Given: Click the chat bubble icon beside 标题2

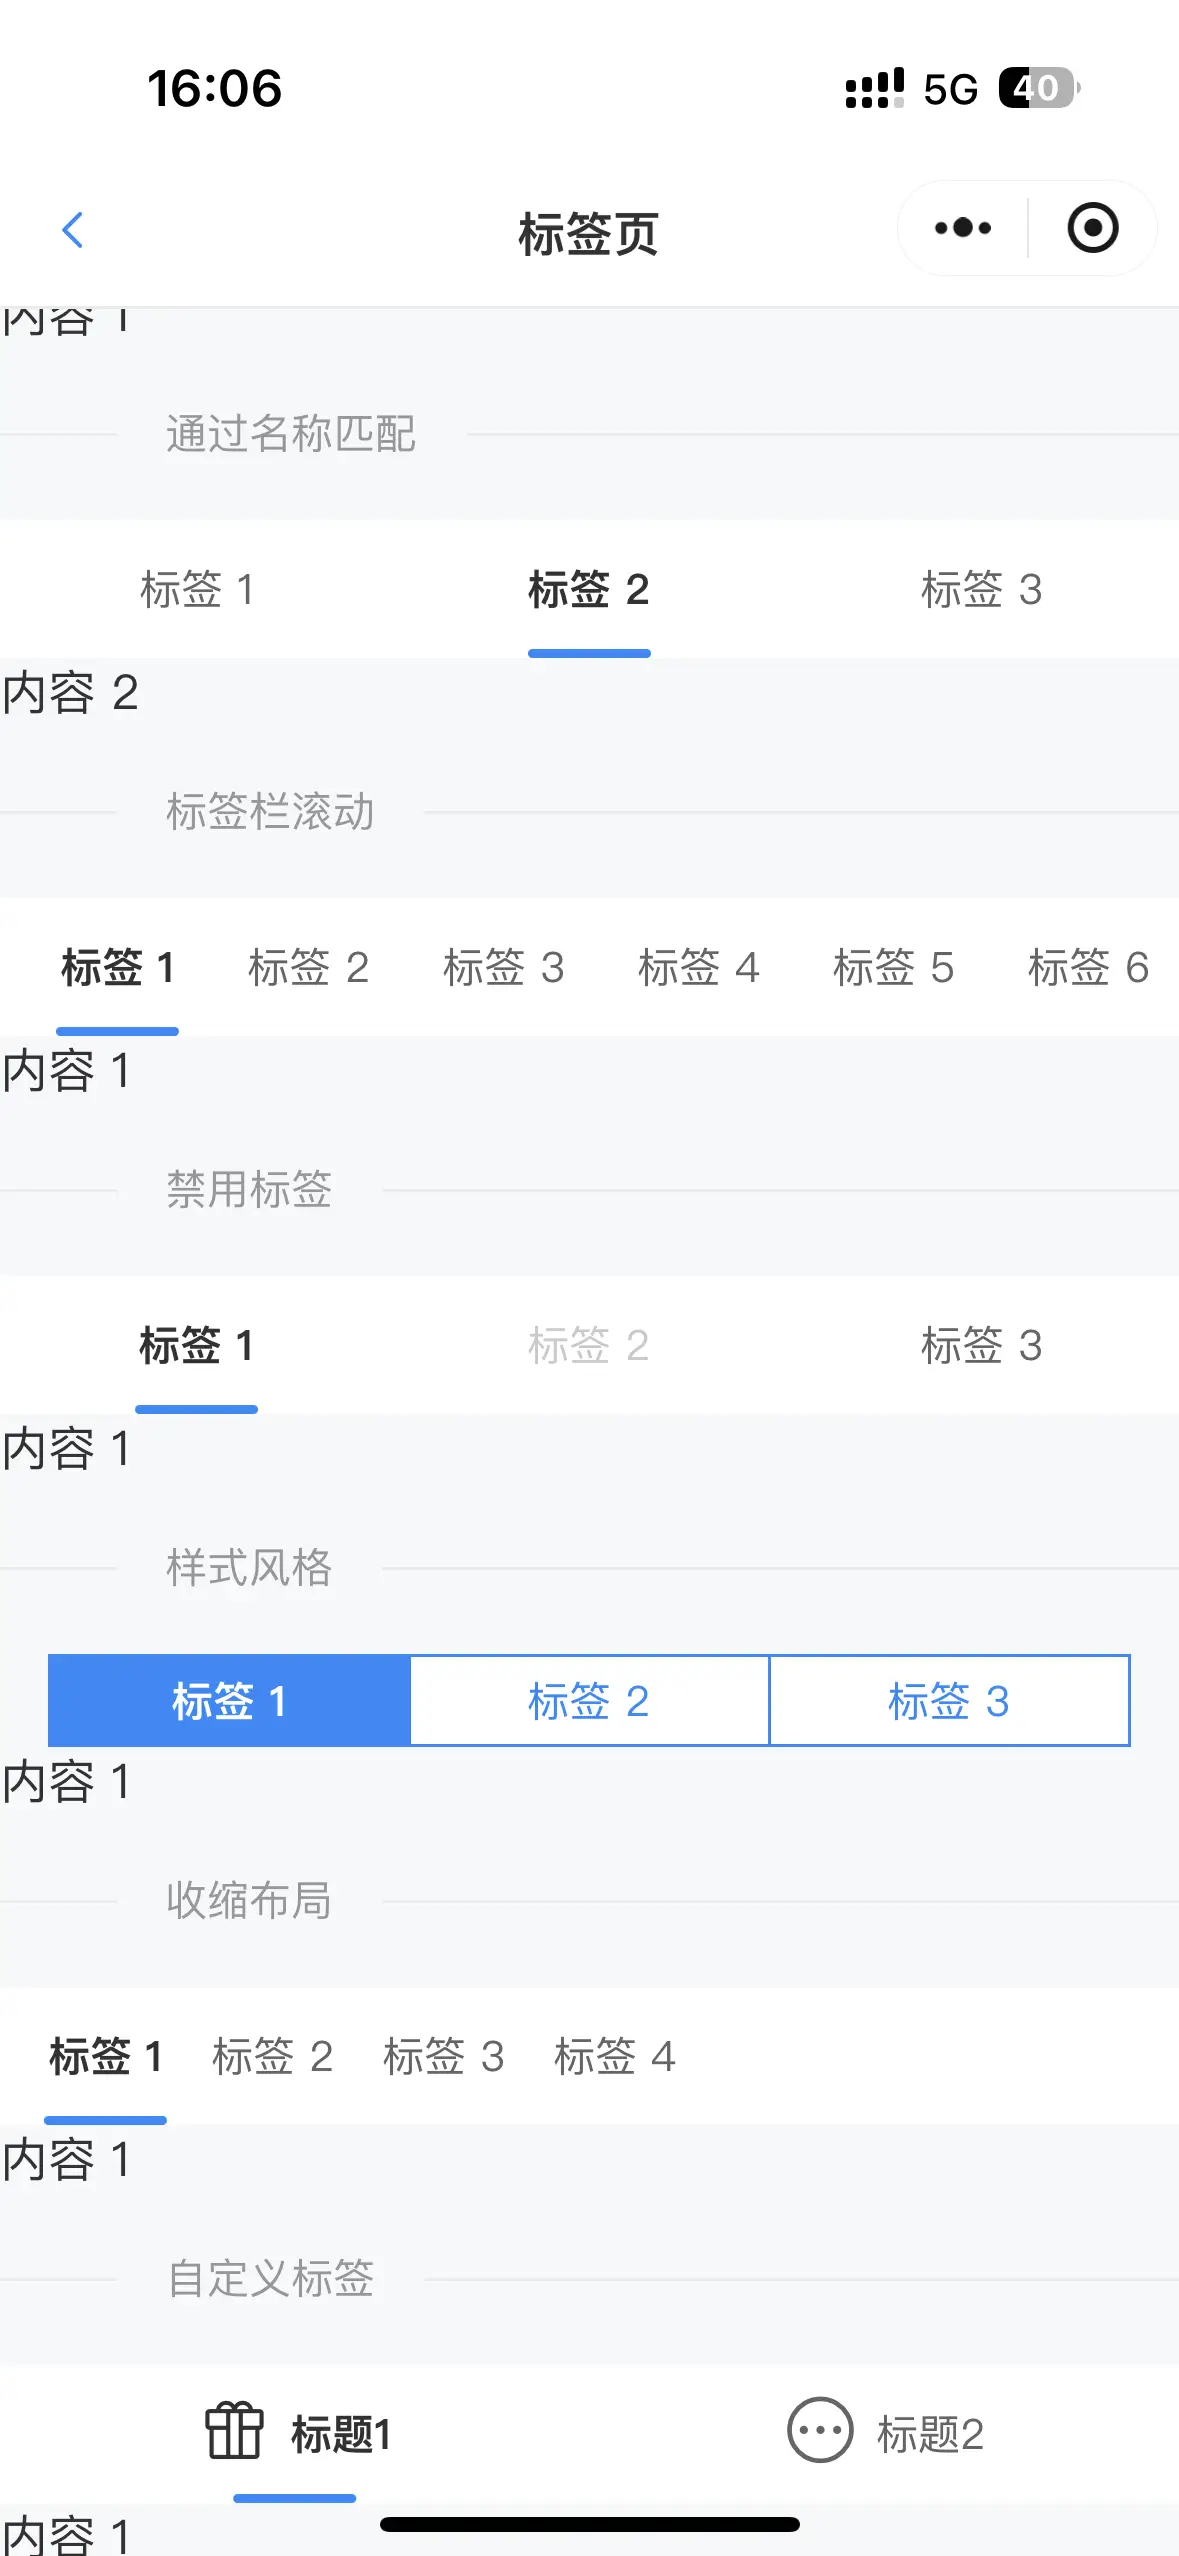Looking at the screenshot, I should click(820, 2430).
